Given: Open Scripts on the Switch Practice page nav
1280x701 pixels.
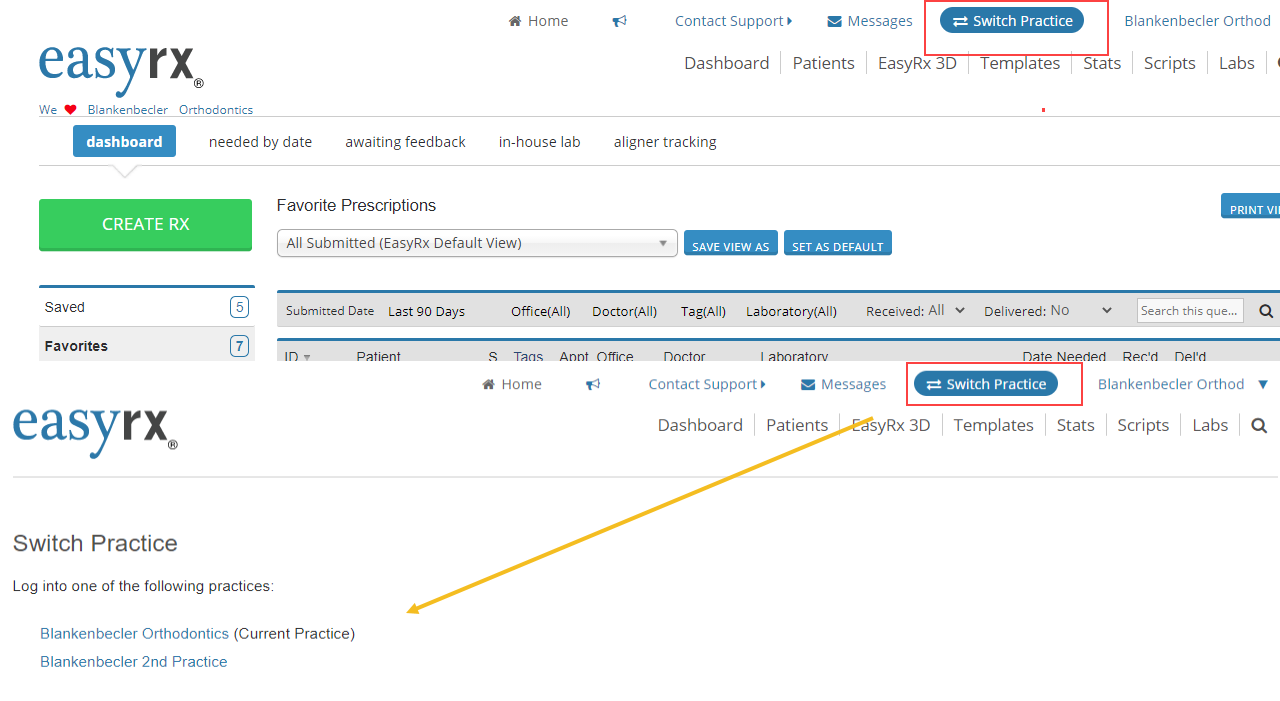Looking at the screenshot, I should point(1143,425).
